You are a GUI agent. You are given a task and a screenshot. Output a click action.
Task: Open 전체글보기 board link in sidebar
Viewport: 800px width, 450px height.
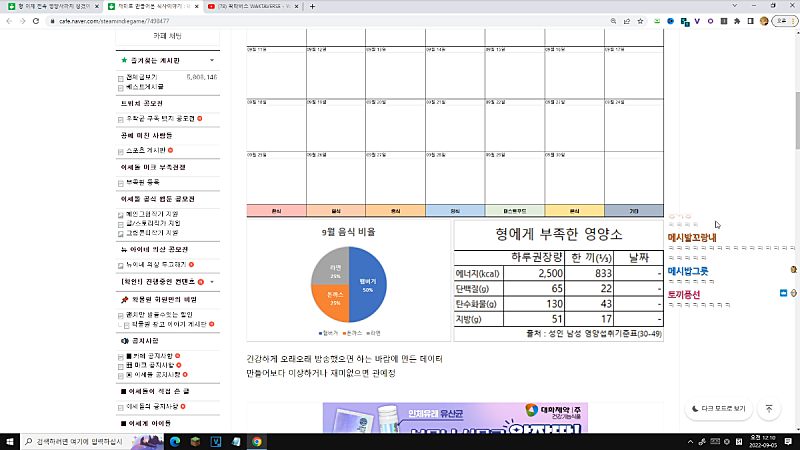tap(142, 77)
